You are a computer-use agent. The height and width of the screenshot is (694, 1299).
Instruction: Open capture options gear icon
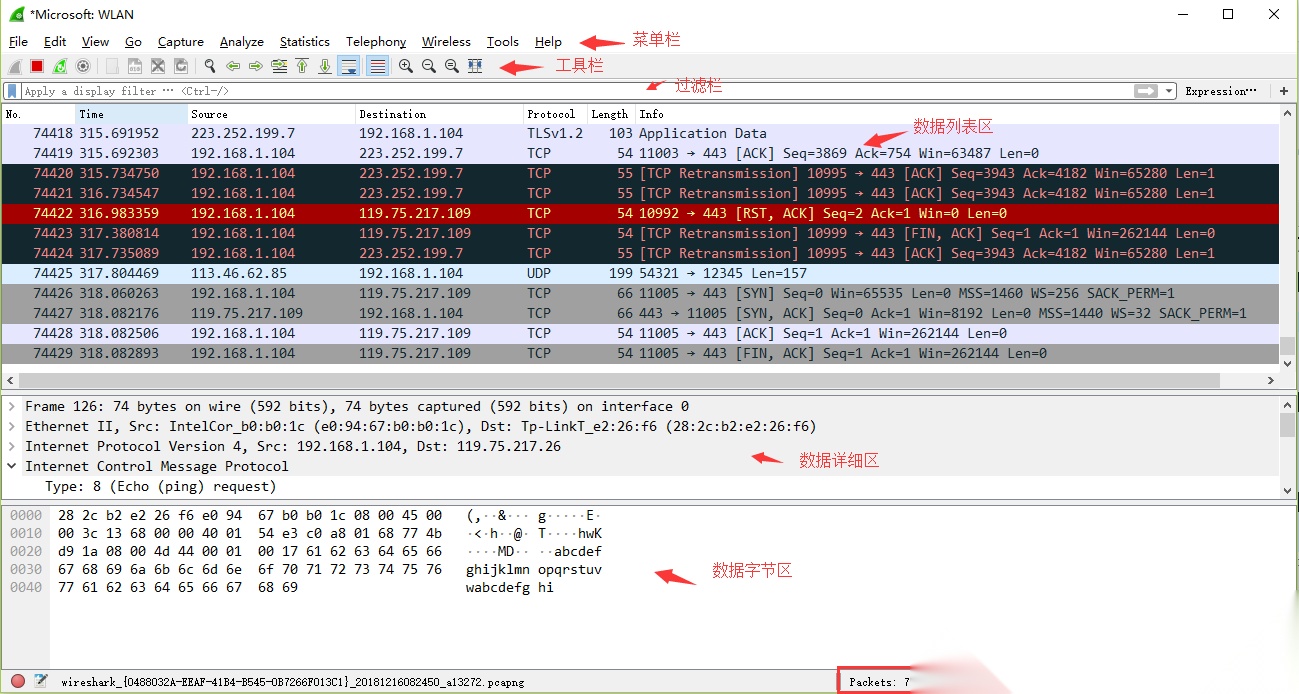(x=83, y=66)
